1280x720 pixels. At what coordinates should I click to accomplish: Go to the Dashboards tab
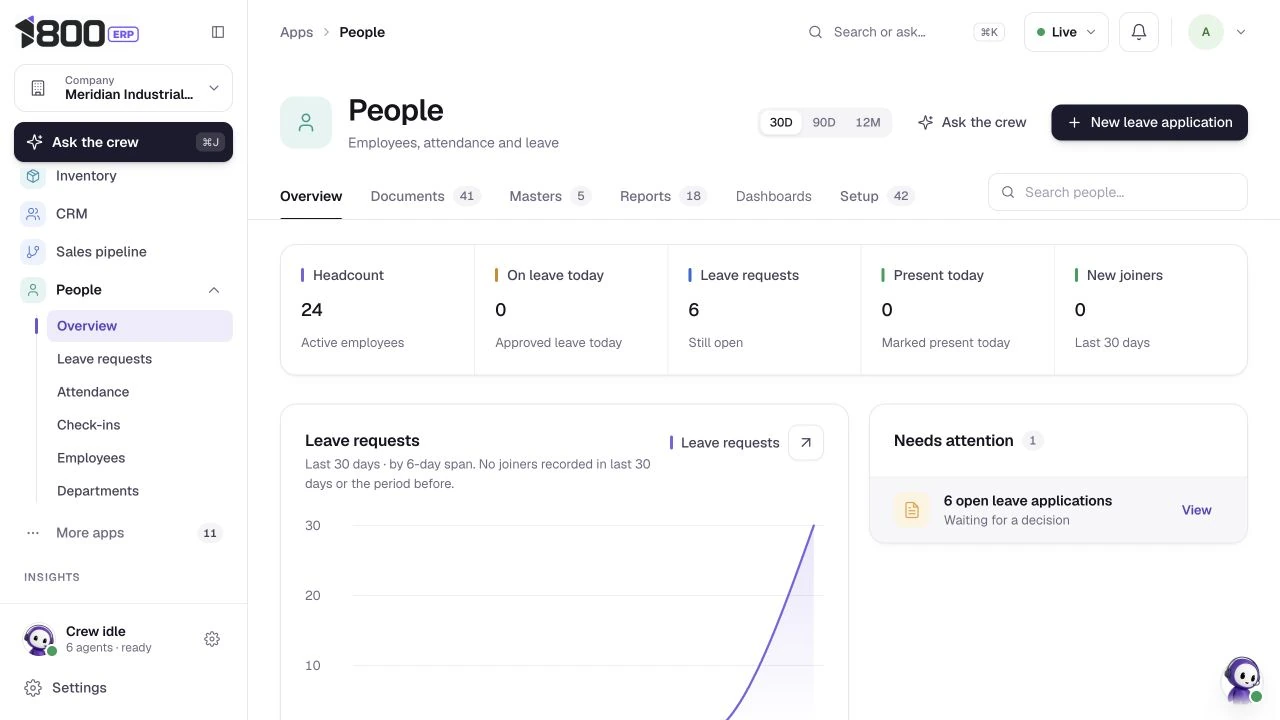tap(774, 196)
